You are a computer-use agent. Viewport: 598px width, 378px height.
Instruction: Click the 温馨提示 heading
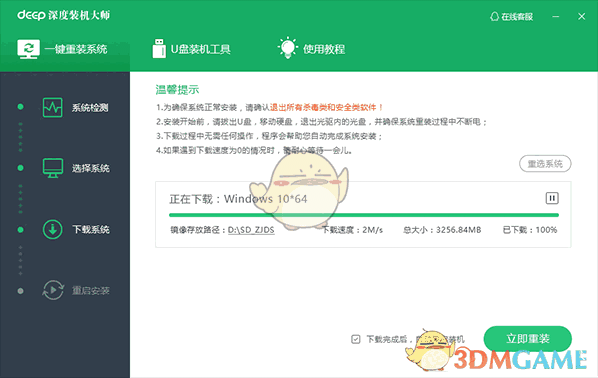pyautogui.click(x=177, y=90)
